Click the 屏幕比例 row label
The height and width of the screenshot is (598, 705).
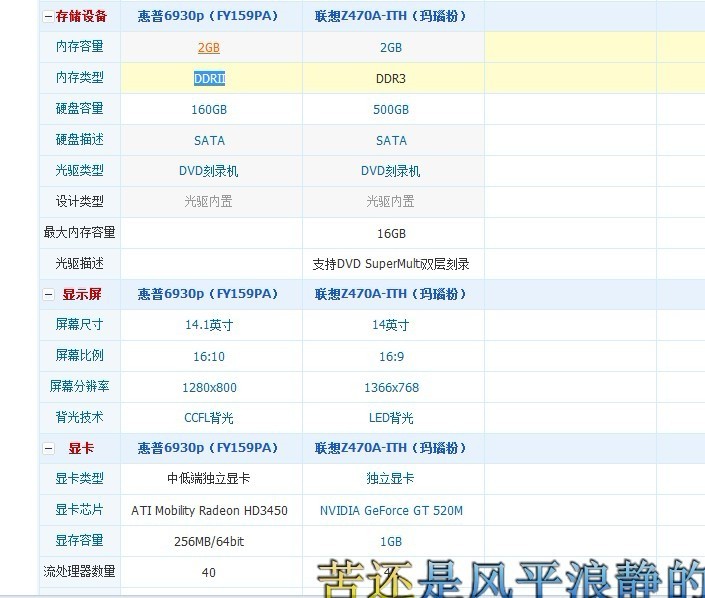(80, 355)
